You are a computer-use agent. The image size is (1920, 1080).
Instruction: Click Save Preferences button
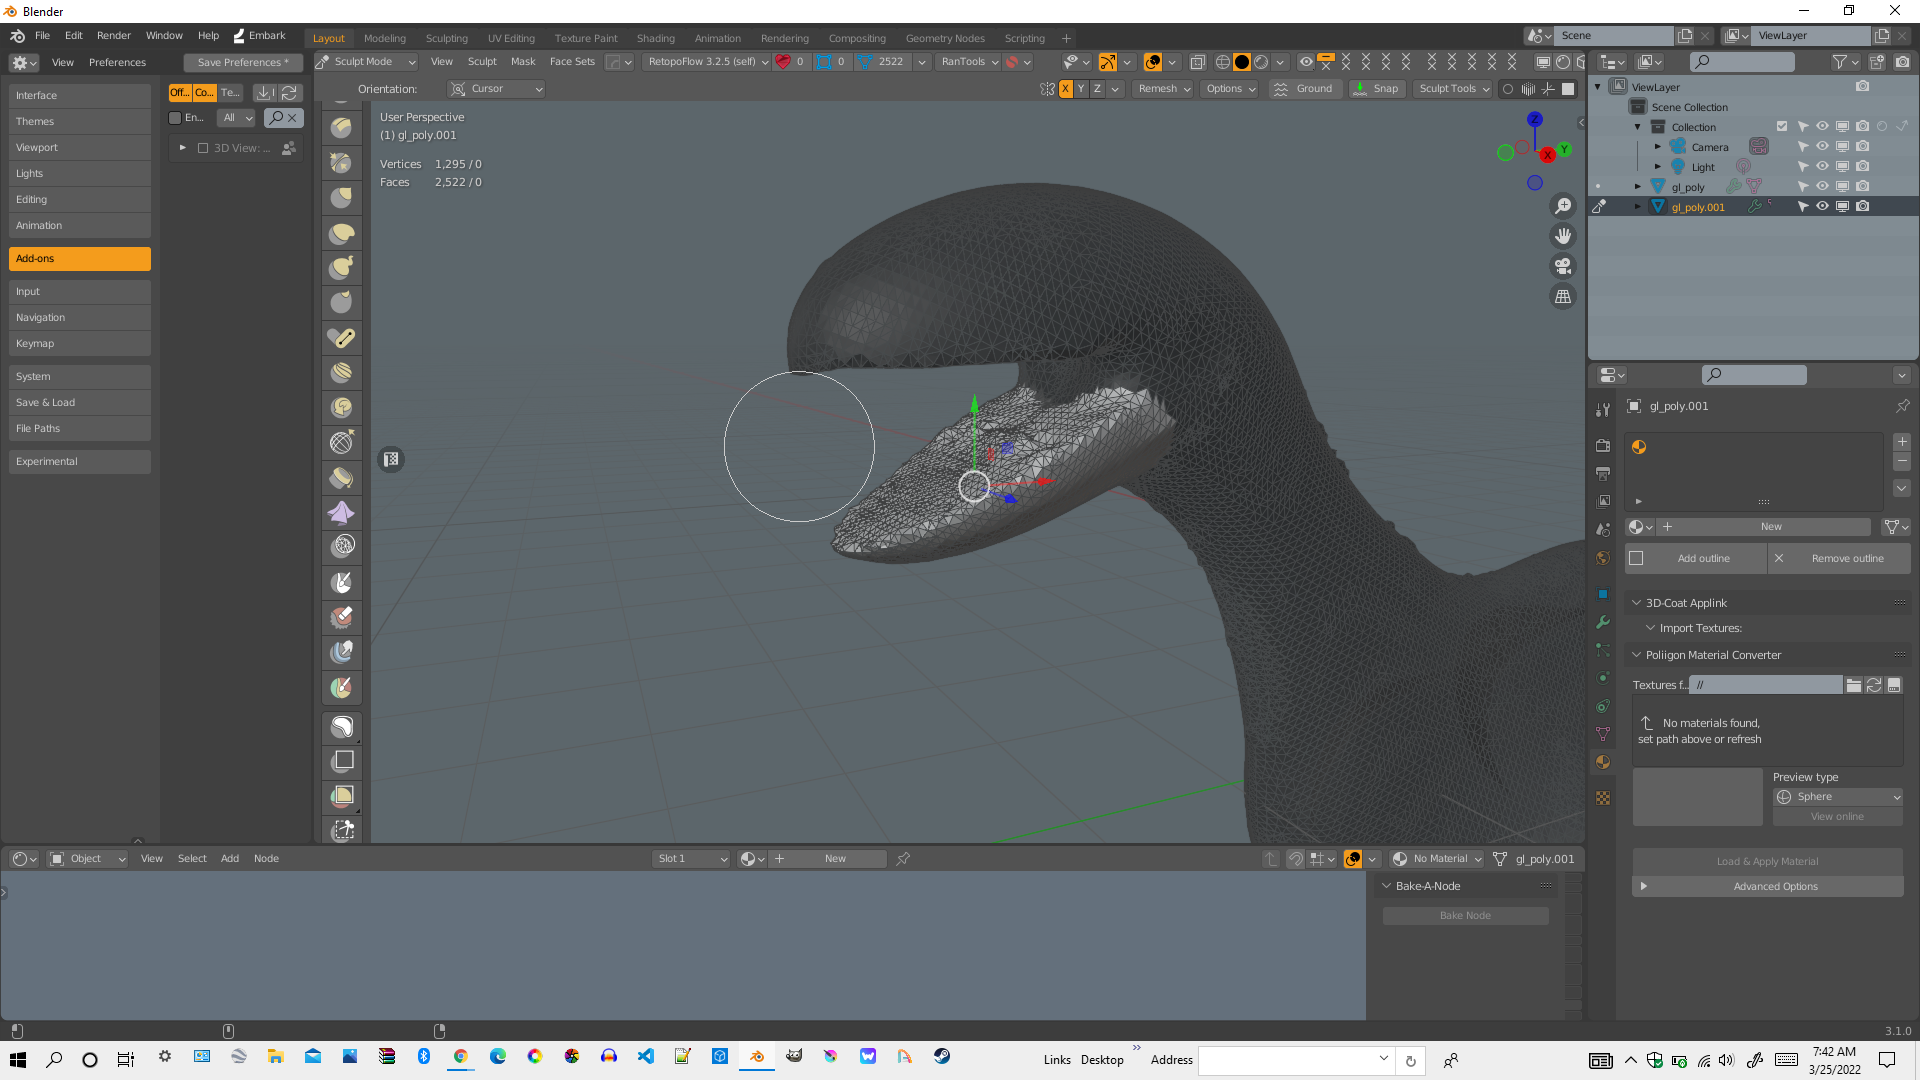click(243, 62)
